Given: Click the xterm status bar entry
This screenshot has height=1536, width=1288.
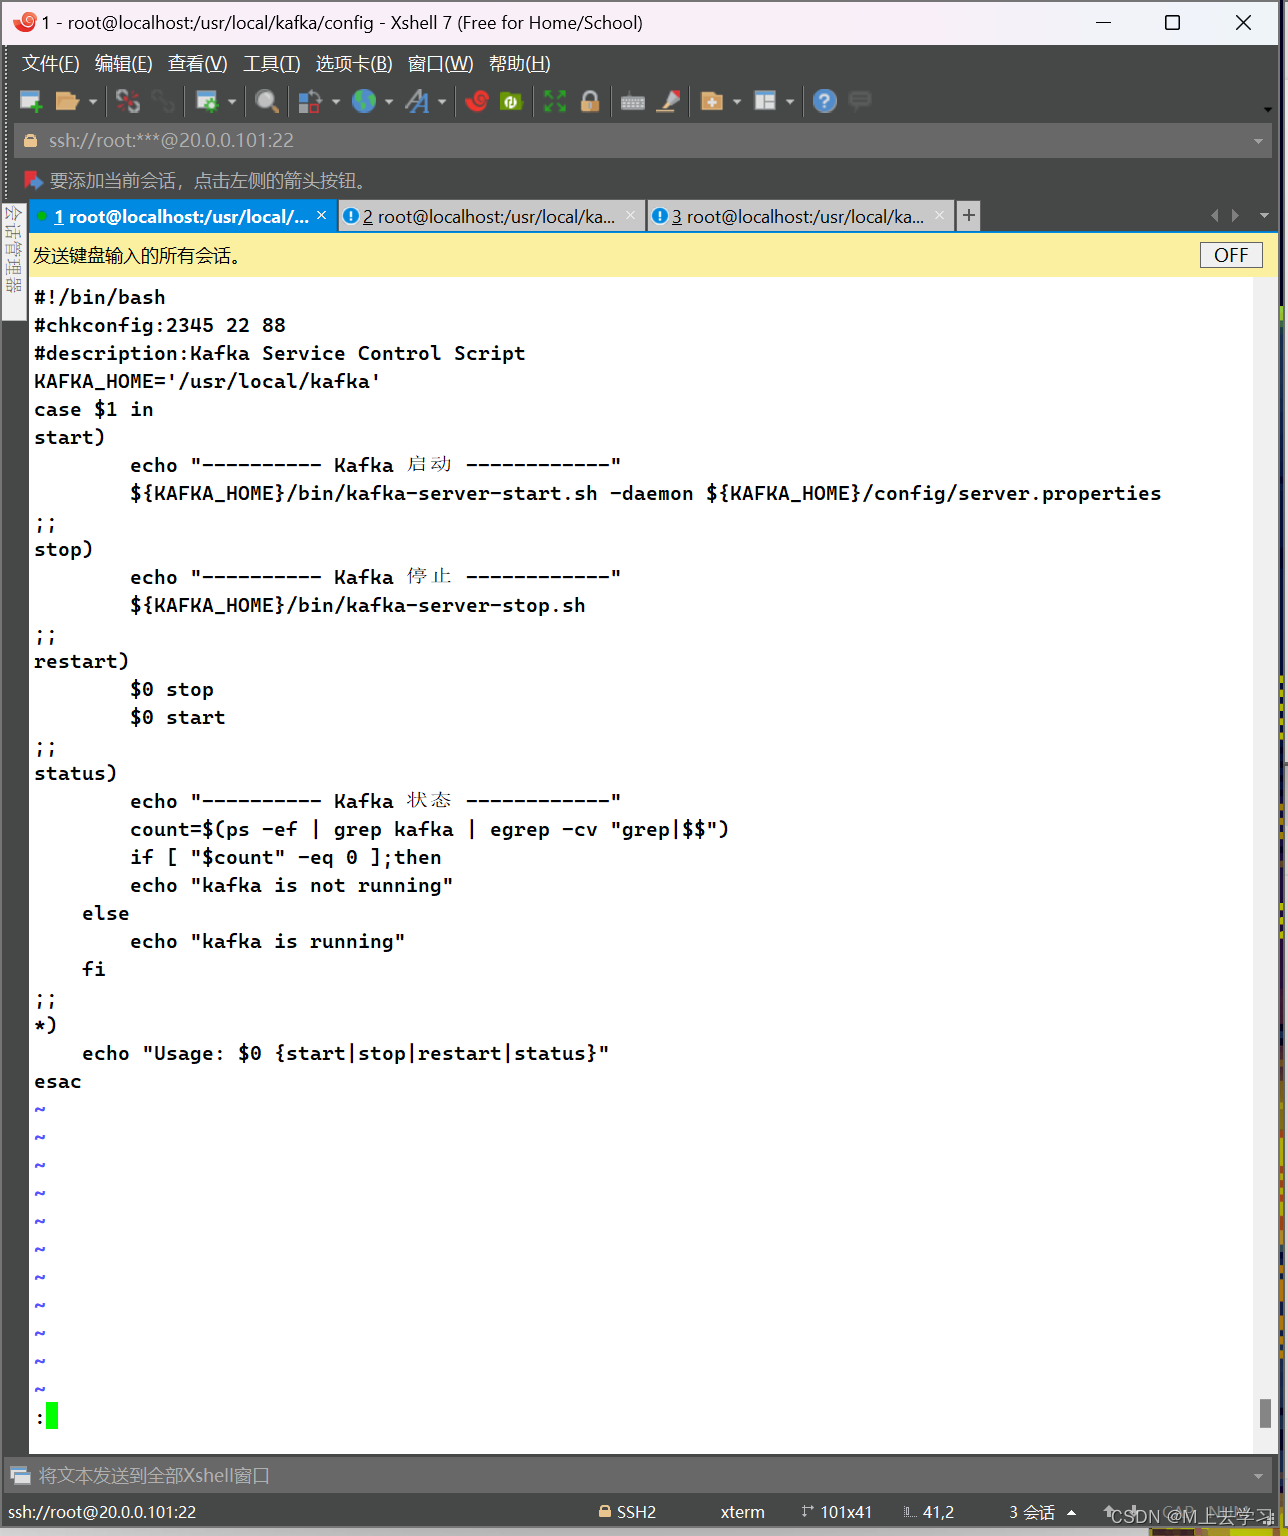Looking at the screenshot, I should [743, 1512].
